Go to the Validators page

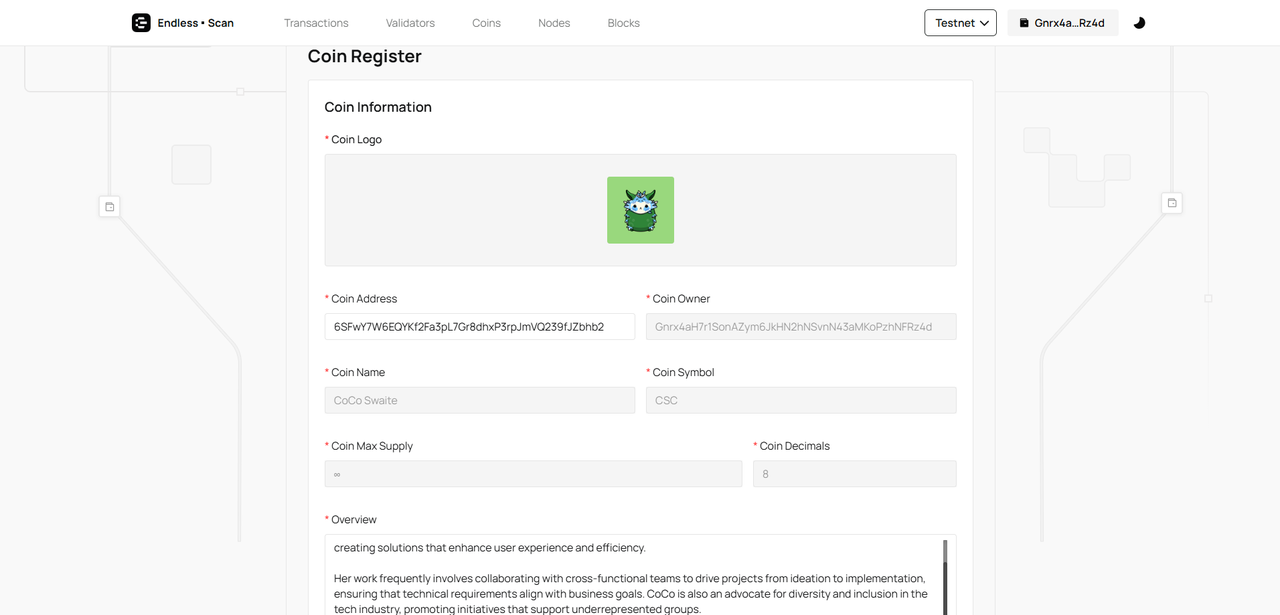[x=410, y=23]
